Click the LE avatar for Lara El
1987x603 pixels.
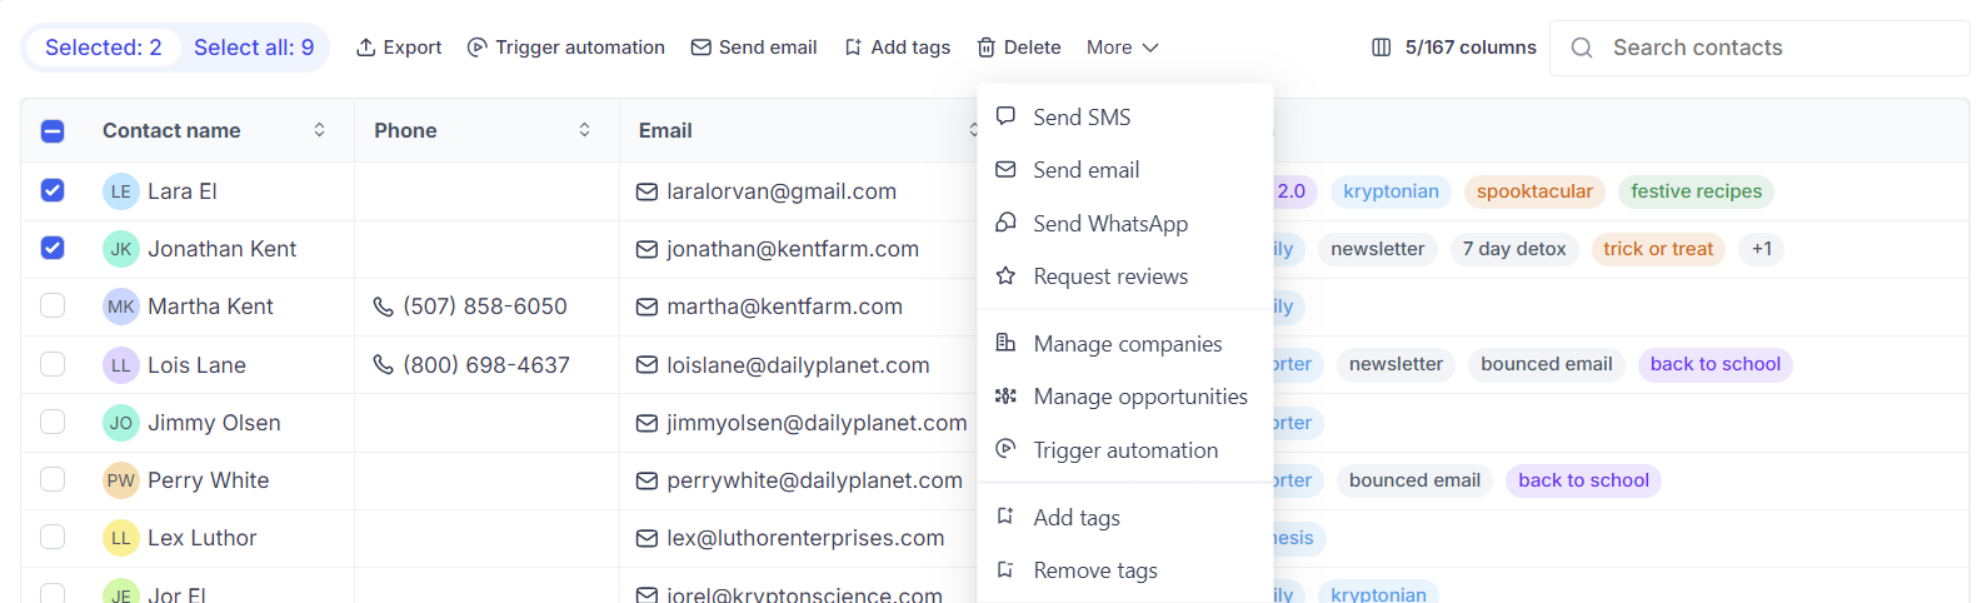point(121,191)
